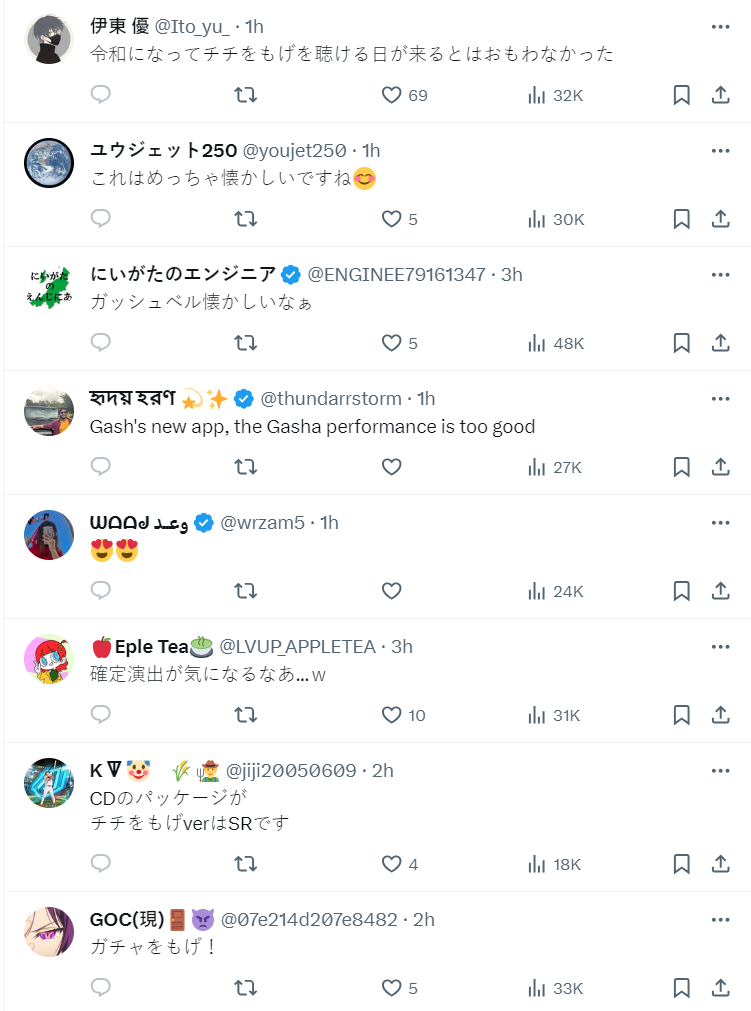
Task: Bookmark the wrzam5 emoji tweet
Action: click(x=681, y=591)
